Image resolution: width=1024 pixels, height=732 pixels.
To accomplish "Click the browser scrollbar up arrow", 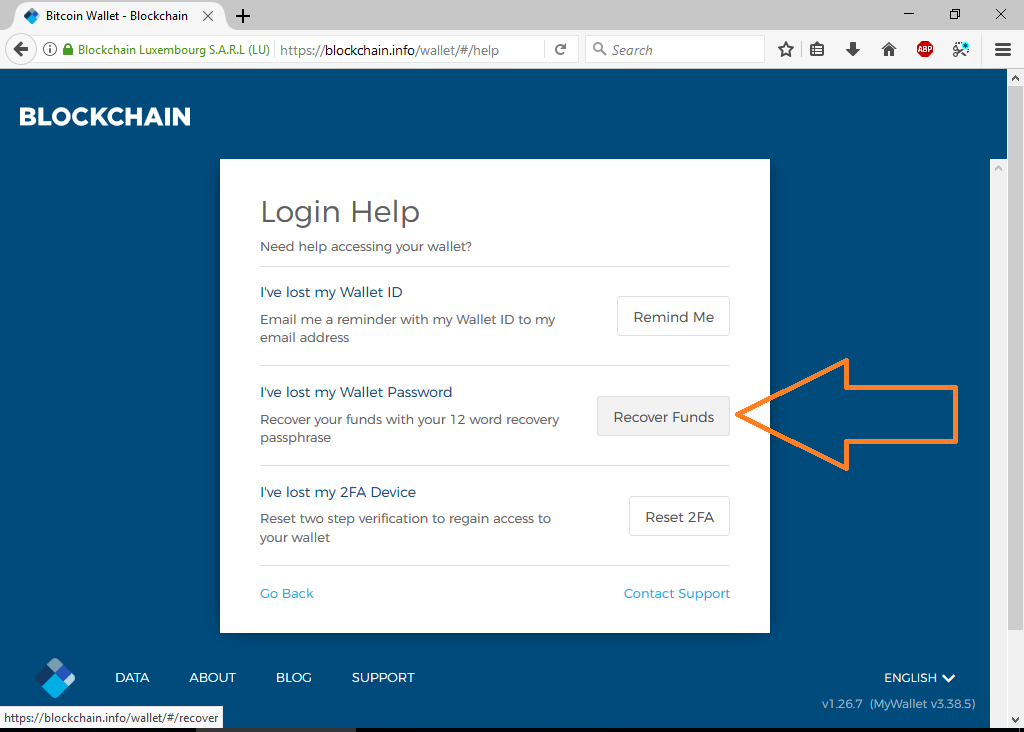I will 1015,78.
